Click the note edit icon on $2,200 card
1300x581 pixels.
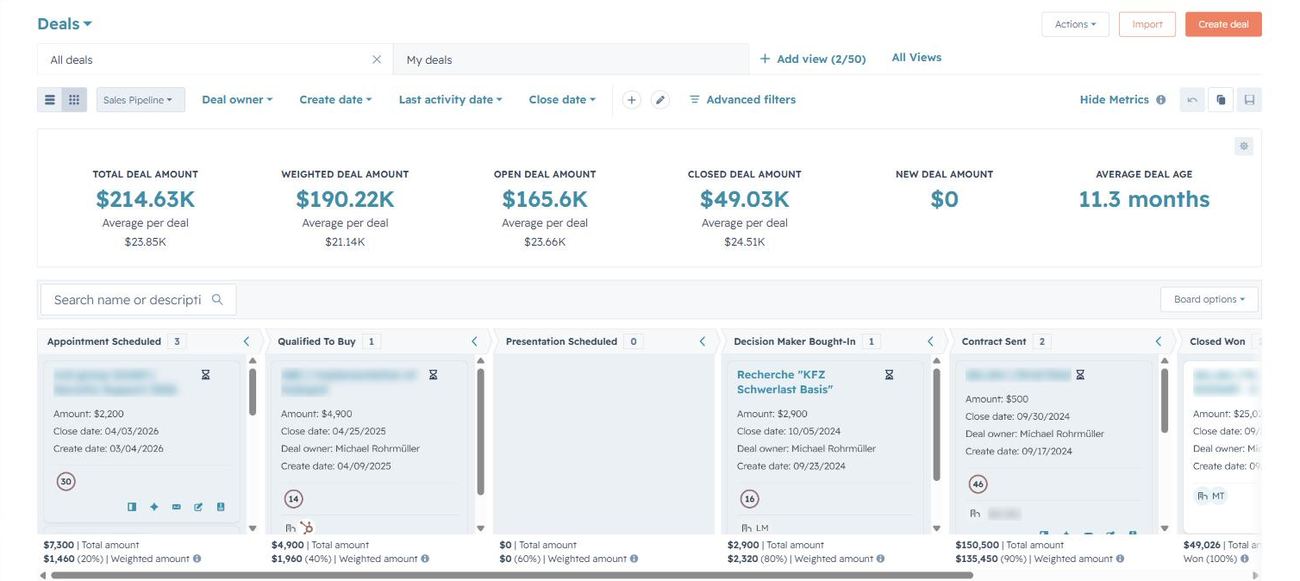pyautogui.click(x=198, y=507)
